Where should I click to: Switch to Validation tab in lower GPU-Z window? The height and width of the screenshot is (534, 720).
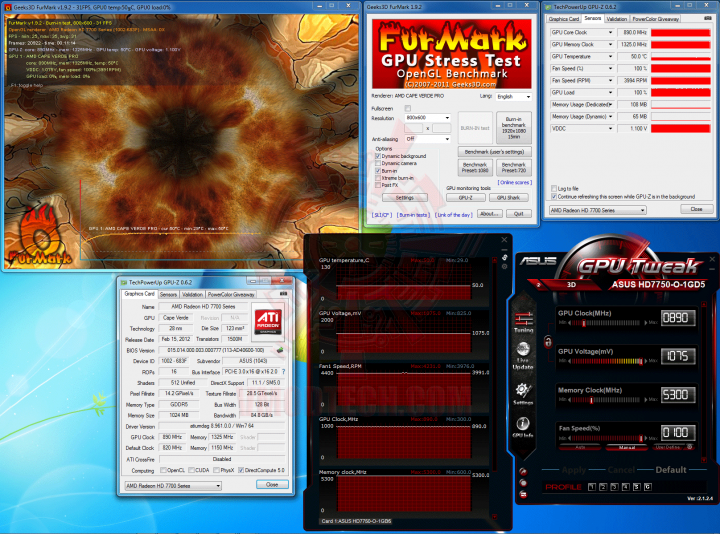tap(192, 294)
